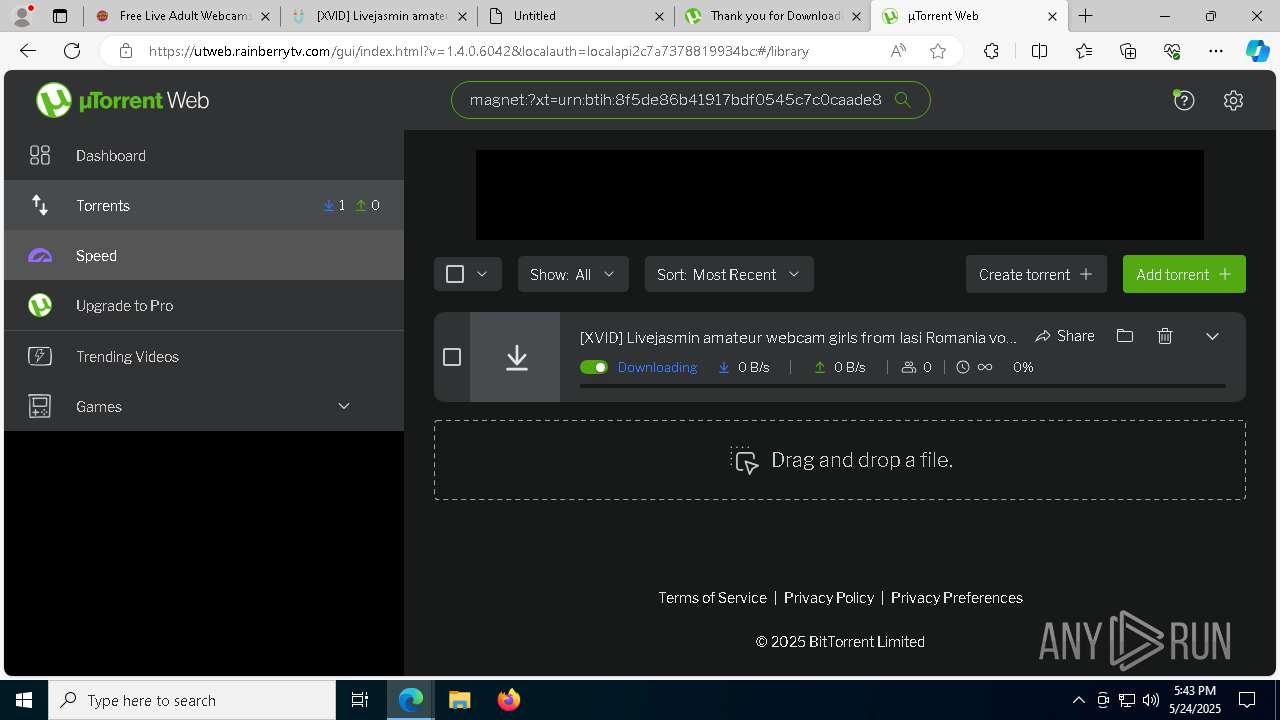Click the Trending Videos icon
This screenshot has width=1280, height=720.
[40, 356]
